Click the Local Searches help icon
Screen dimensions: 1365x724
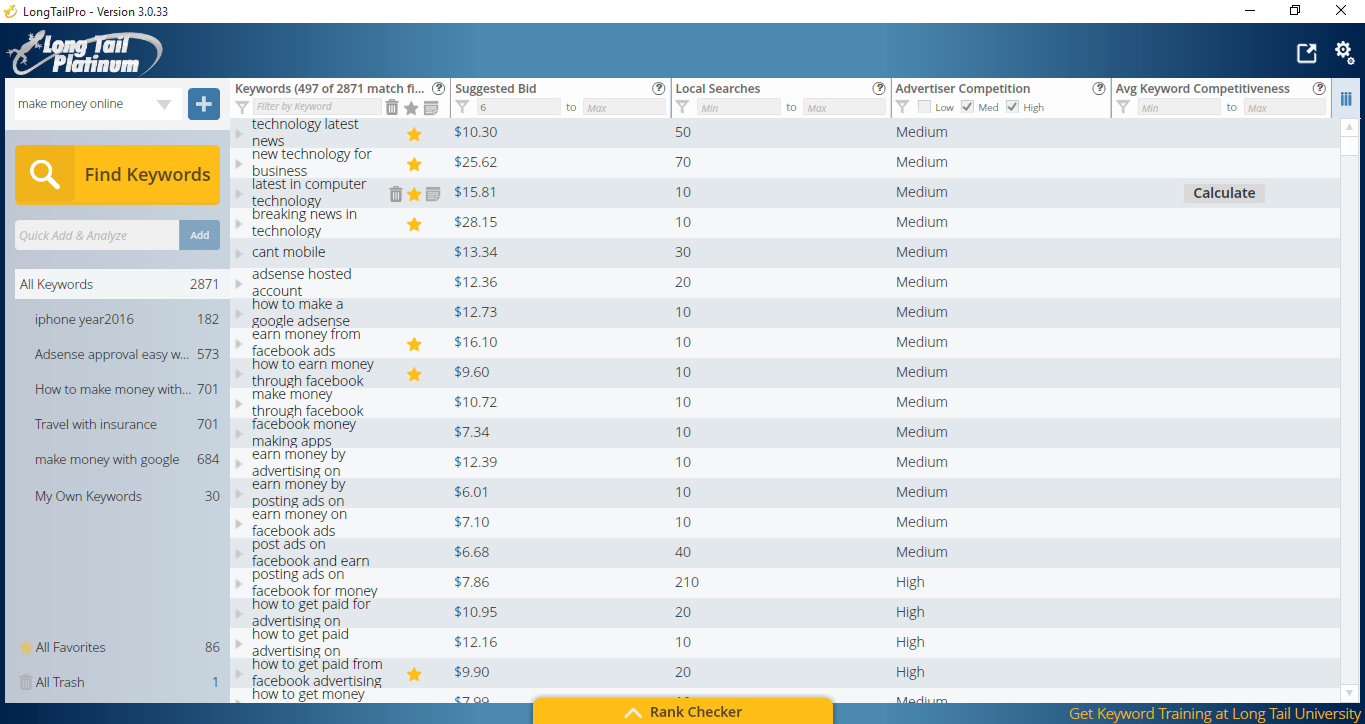pyautogui.click(x=879, y=89)
